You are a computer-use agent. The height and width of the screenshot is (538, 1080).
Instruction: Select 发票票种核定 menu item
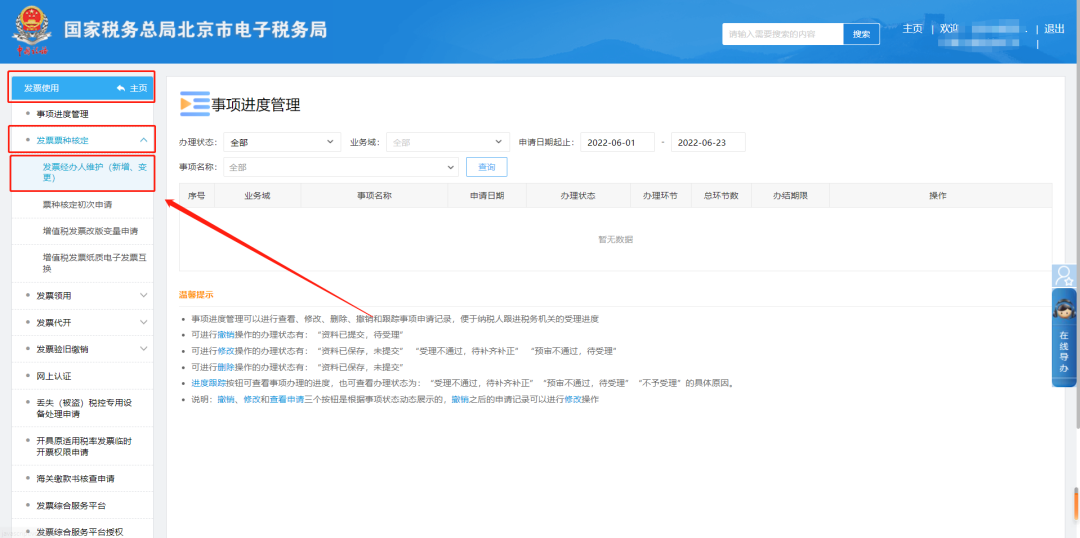tap(62, 140)
